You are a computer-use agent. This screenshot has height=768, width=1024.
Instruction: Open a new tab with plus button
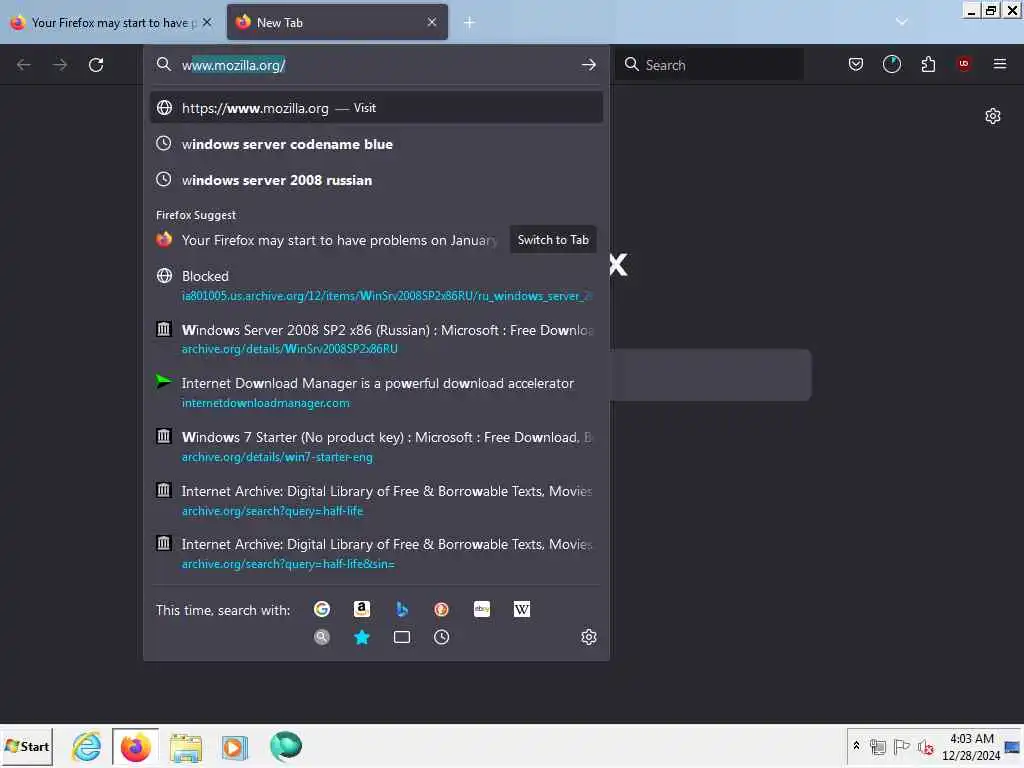(x=469, y=23)
